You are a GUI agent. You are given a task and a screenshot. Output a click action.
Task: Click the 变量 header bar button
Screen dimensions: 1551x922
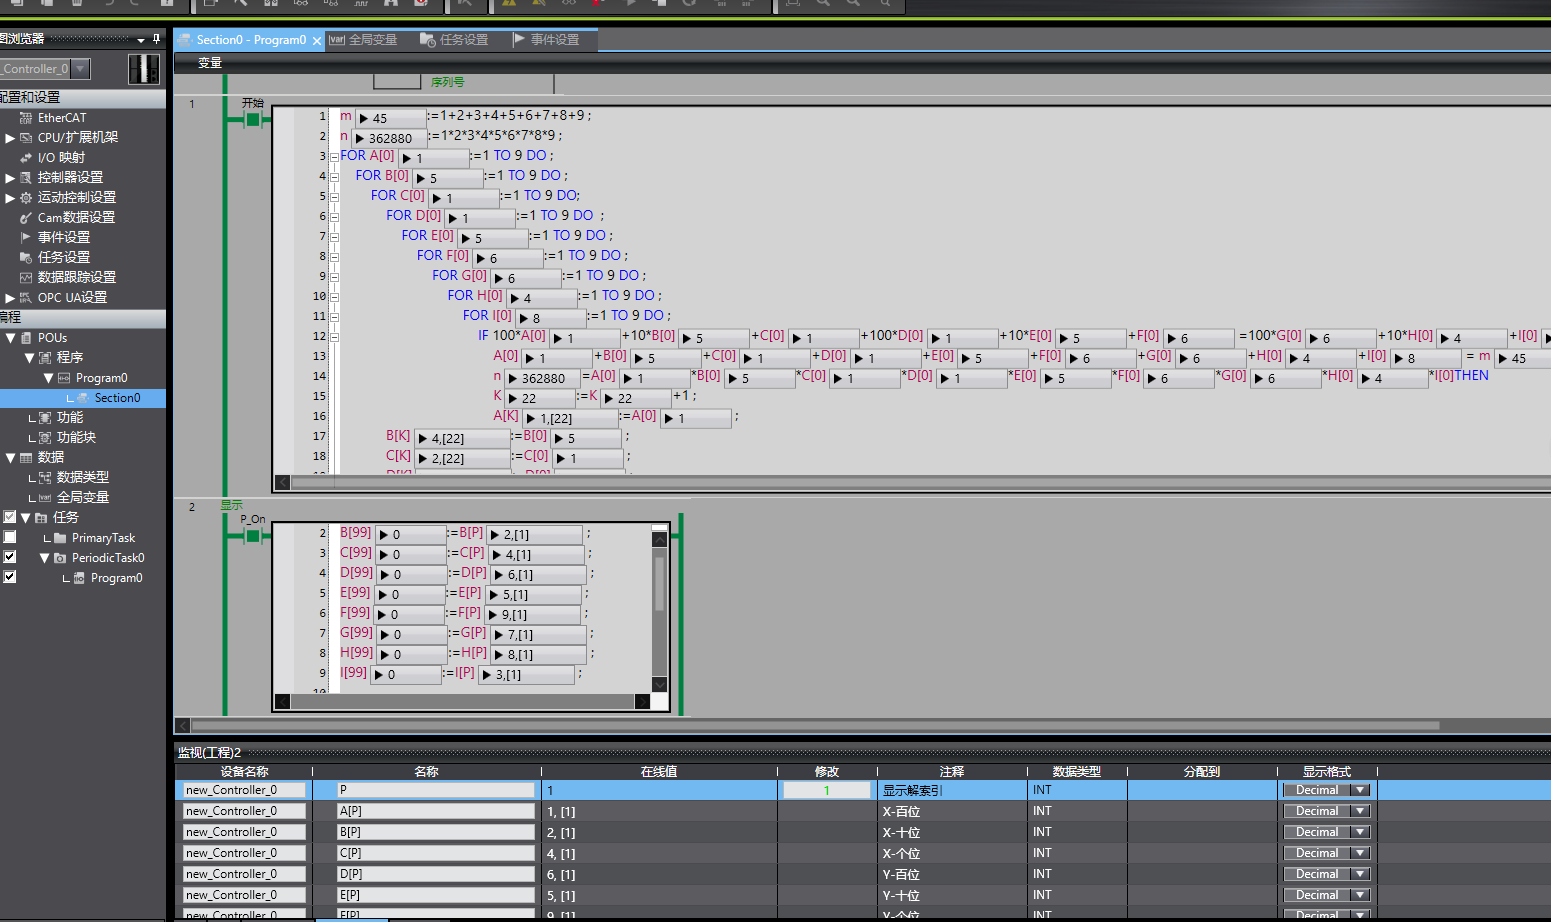210,63
